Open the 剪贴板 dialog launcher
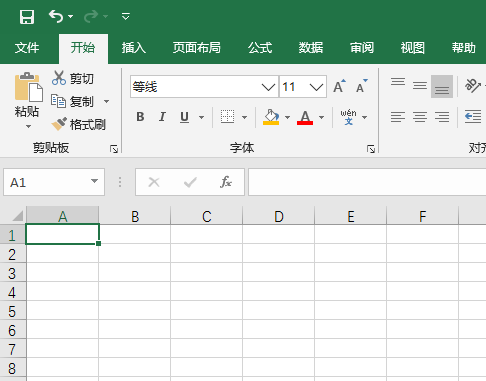This screenshot has width=486, height=381. pyautogui.click(x=114, y=149)
